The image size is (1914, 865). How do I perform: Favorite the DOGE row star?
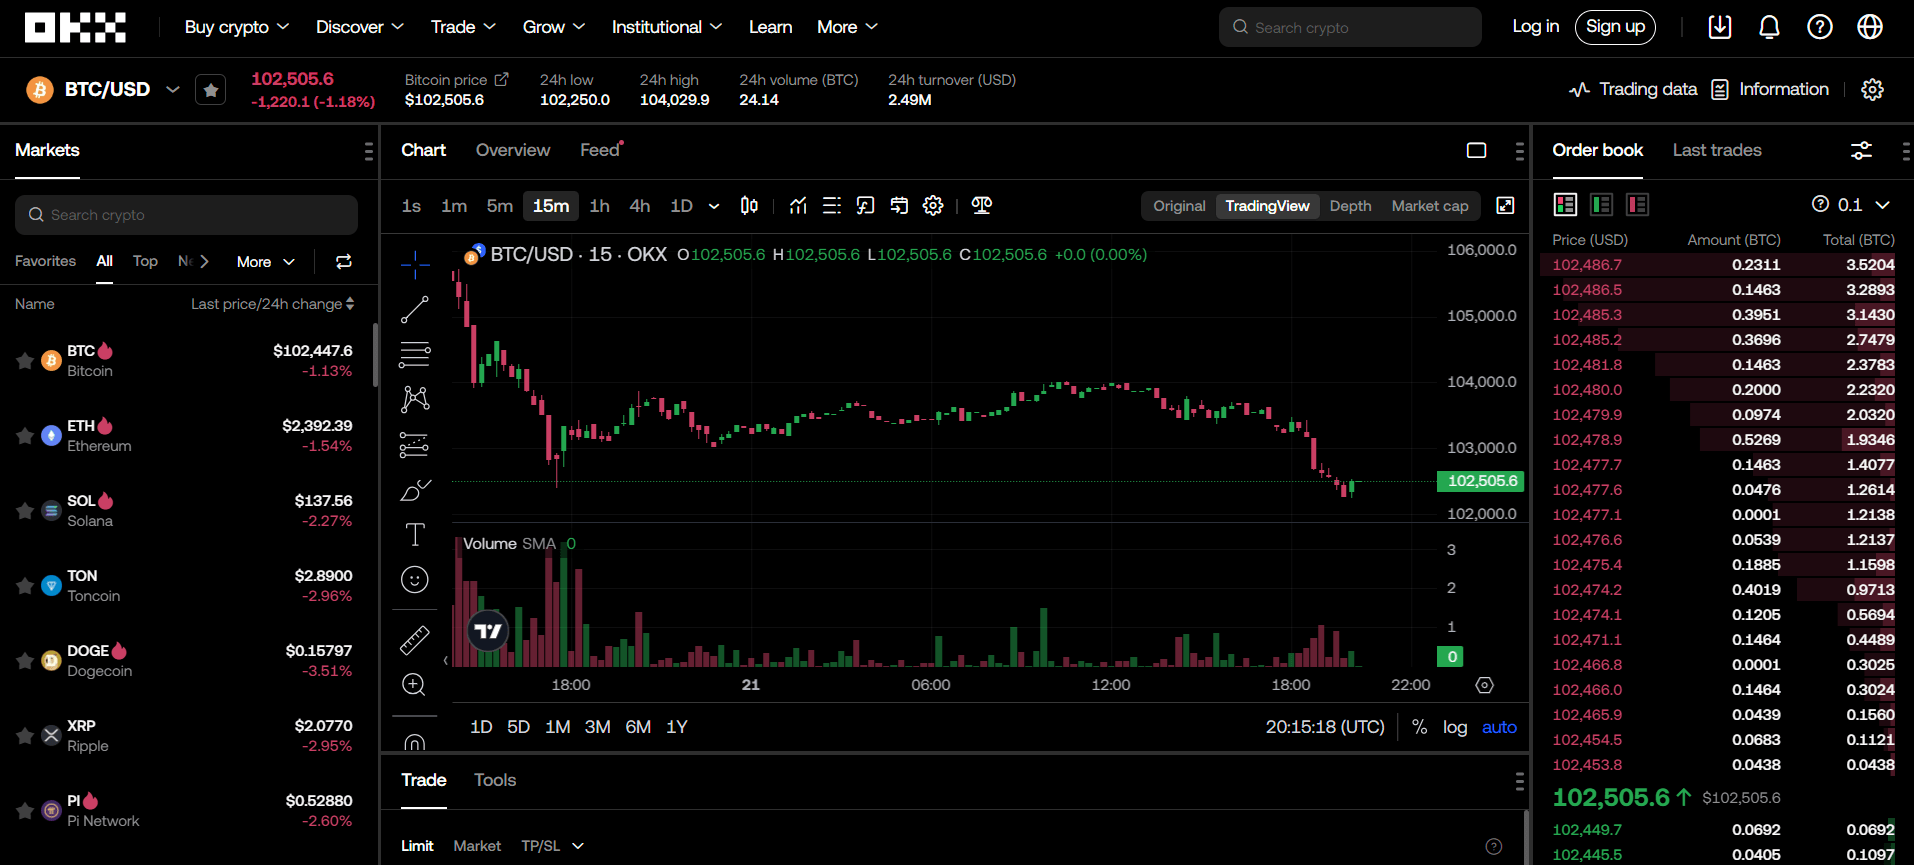25,661
